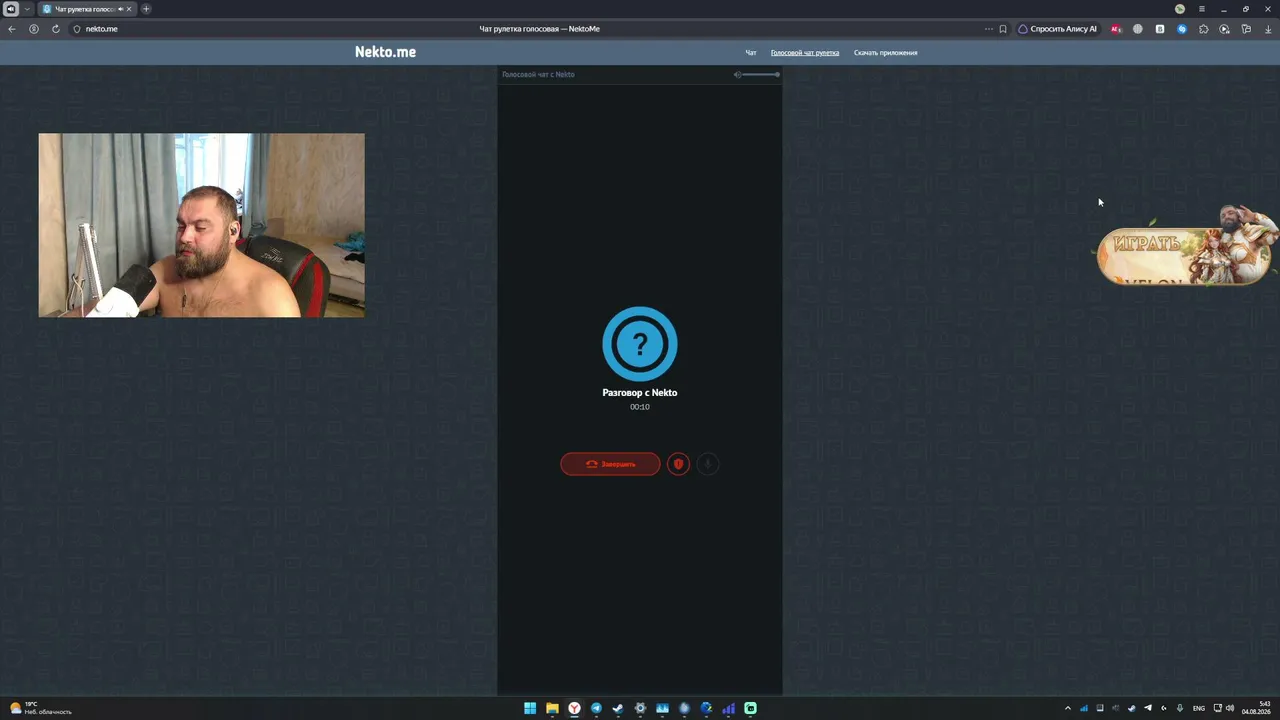Click the webcam overlay thumbnail

[201, 225]
